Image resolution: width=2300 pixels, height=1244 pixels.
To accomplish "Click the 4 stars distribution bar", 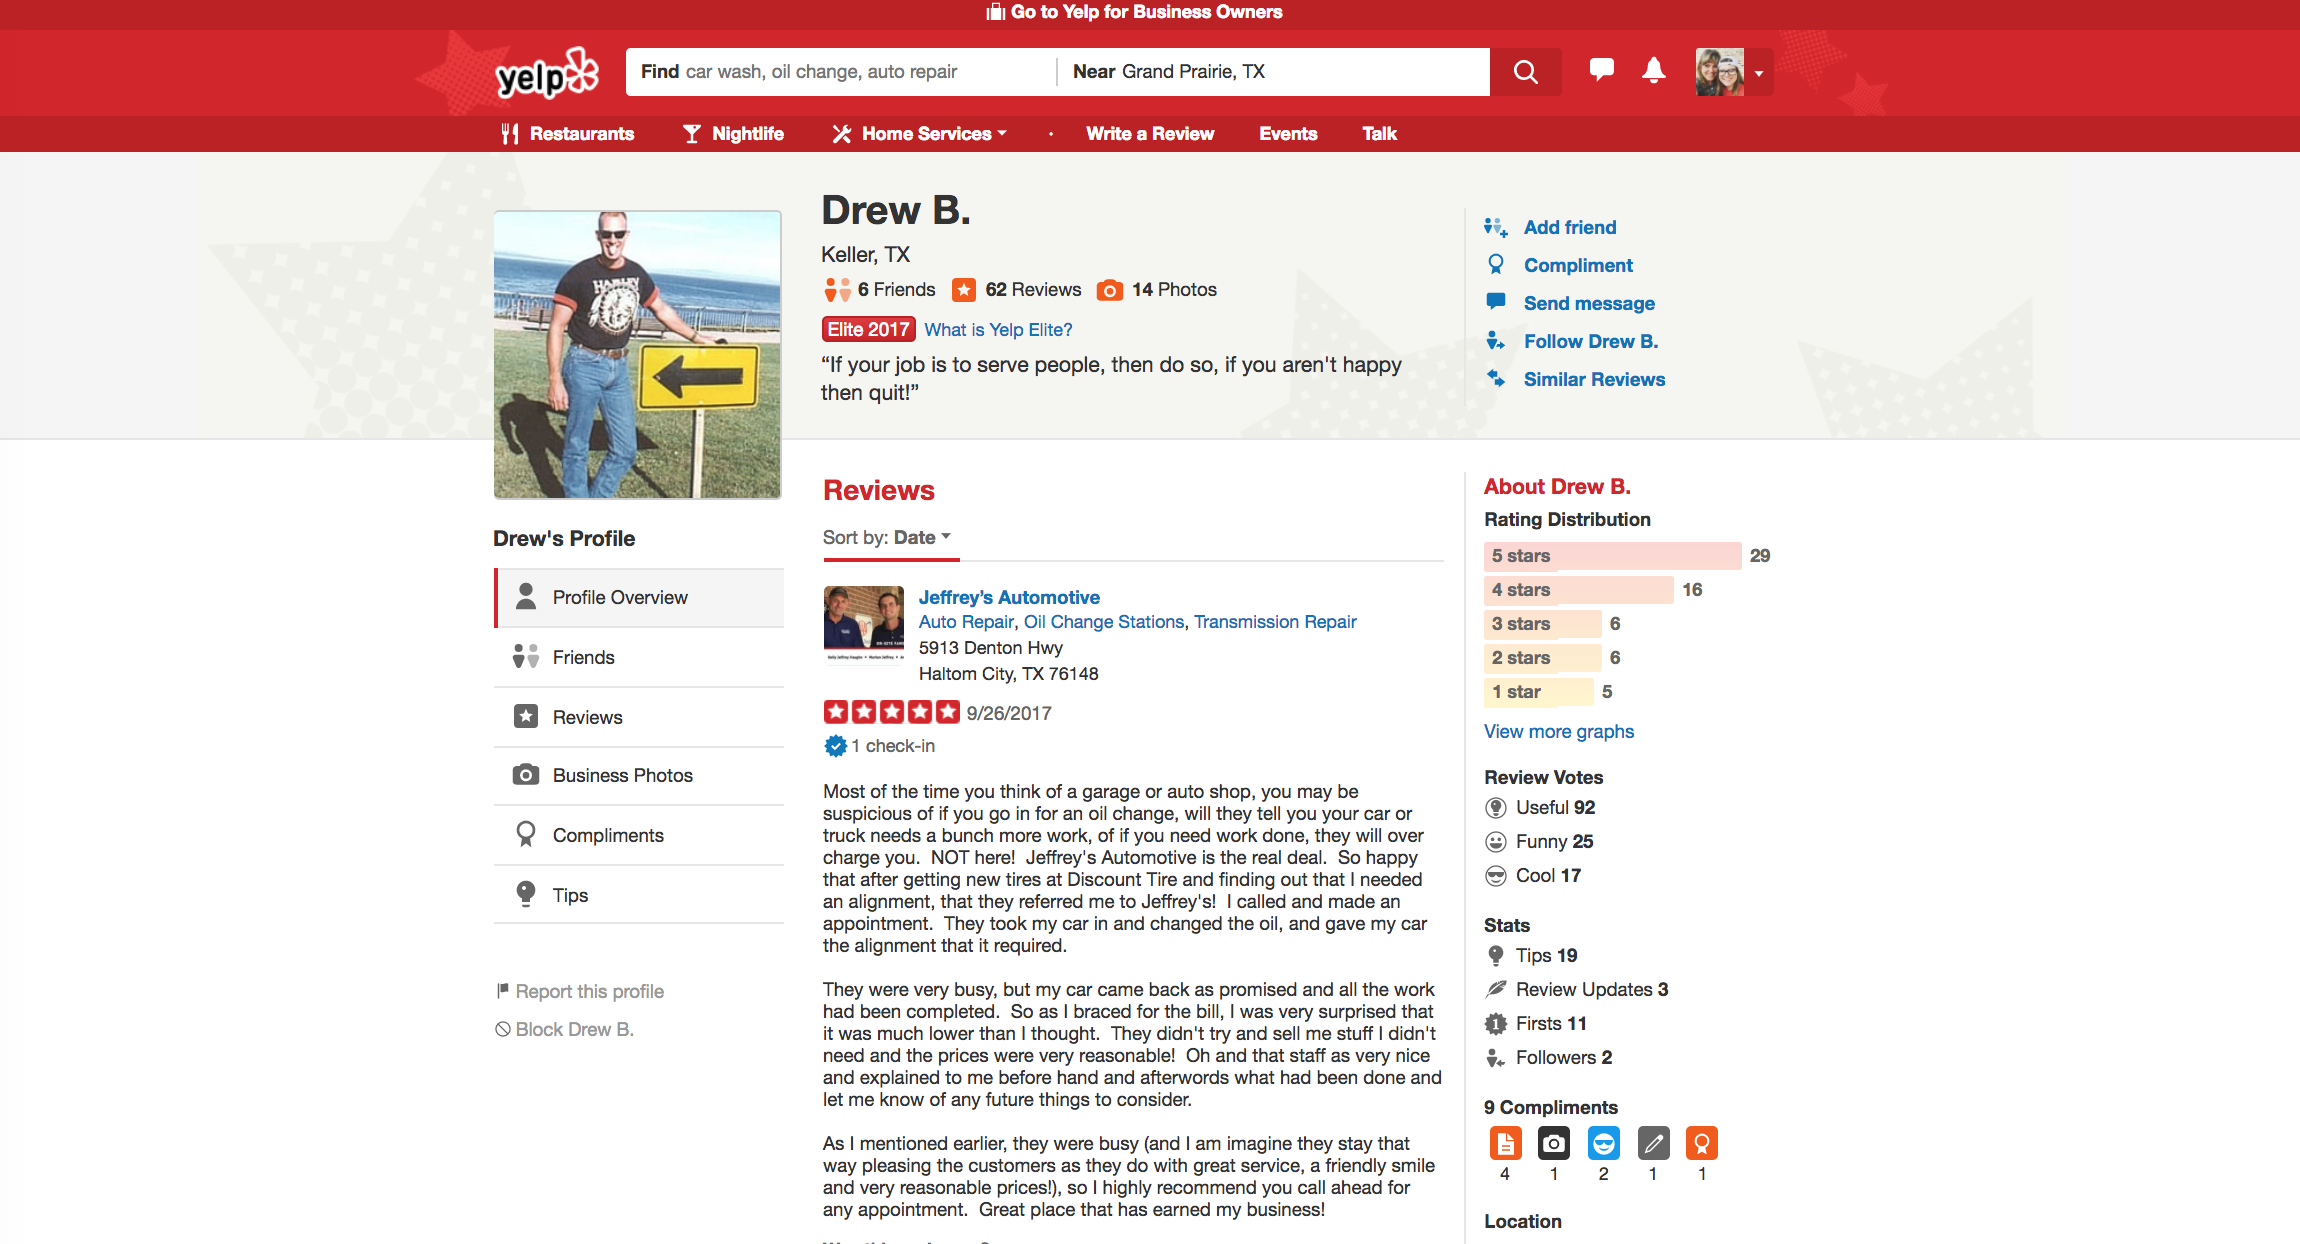I will coord(1578,590).
